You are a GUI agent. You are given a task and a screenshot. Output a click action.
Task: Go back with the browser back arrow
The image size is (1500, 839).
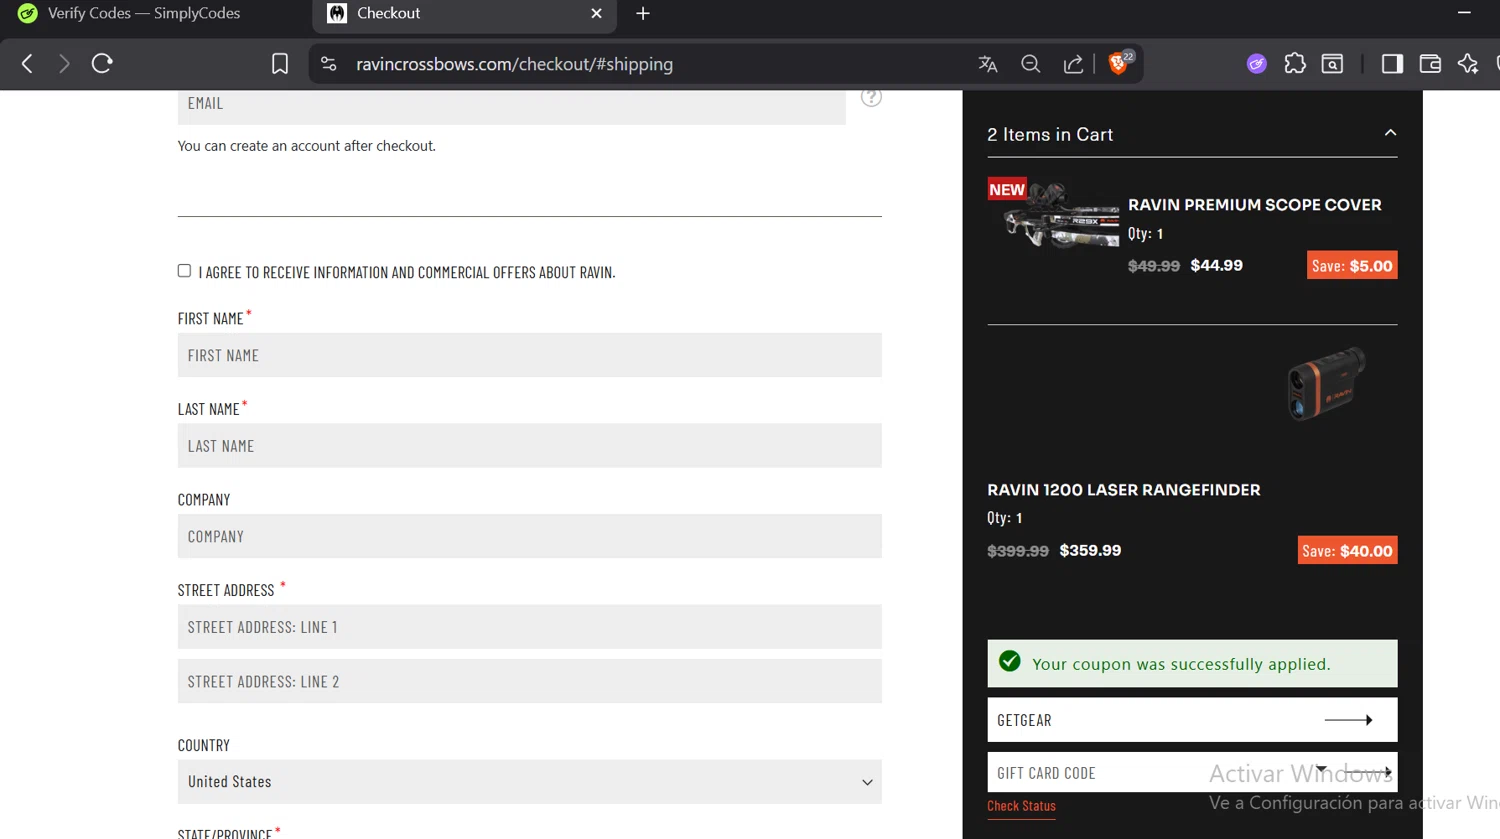click(x=27, y=64)
